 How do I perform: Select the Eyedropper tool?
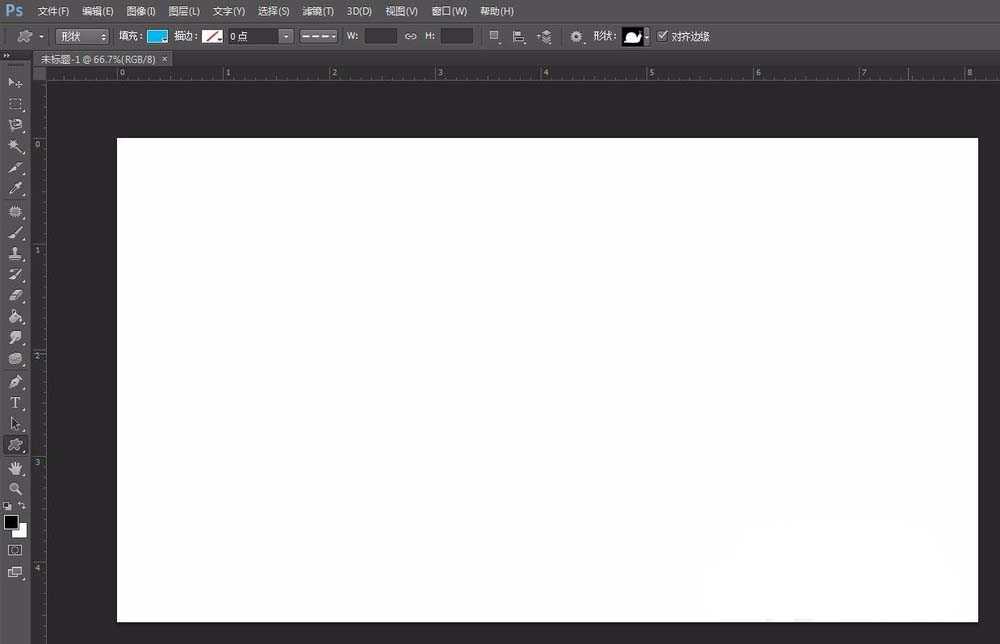[15, 189]
